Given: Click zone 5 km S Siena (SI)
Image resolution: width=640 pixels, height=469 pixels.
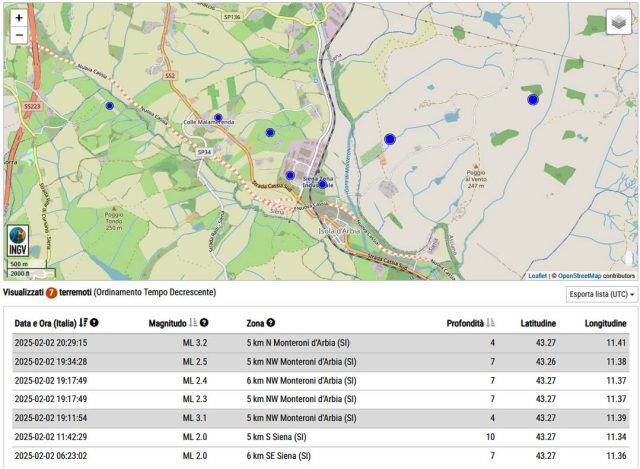Looking at the screenshot, I should [x=276, y=437].
